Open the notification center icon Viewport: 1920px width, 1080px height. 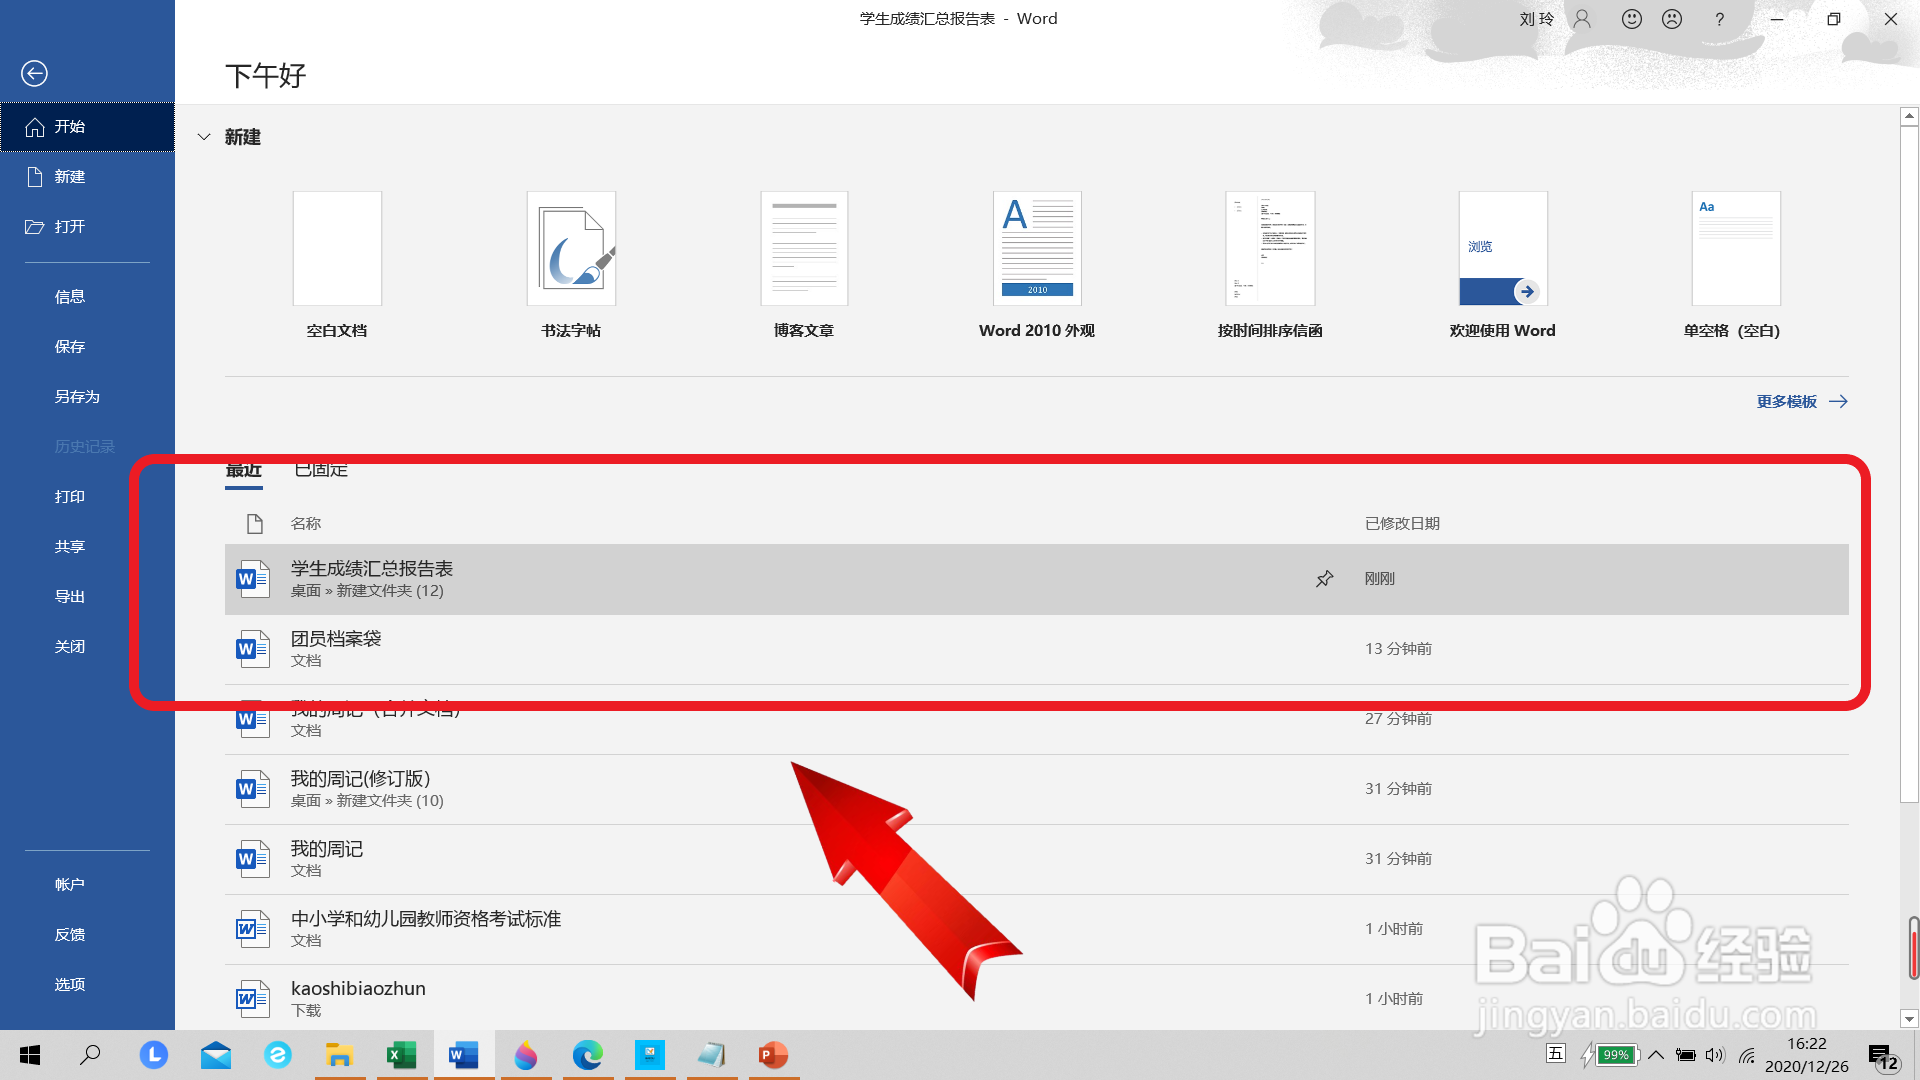click(1884, 1056)
